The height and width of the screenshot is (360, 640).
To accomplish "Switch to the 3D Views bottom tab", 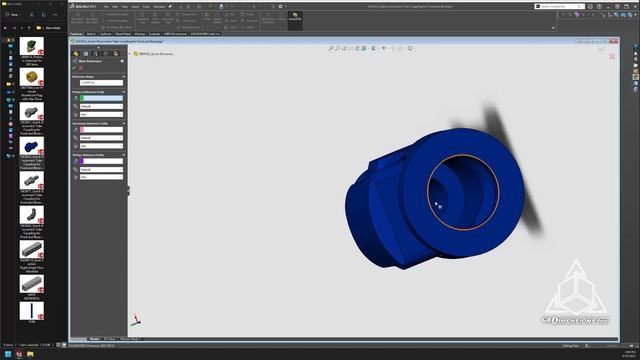I will 109,339.
